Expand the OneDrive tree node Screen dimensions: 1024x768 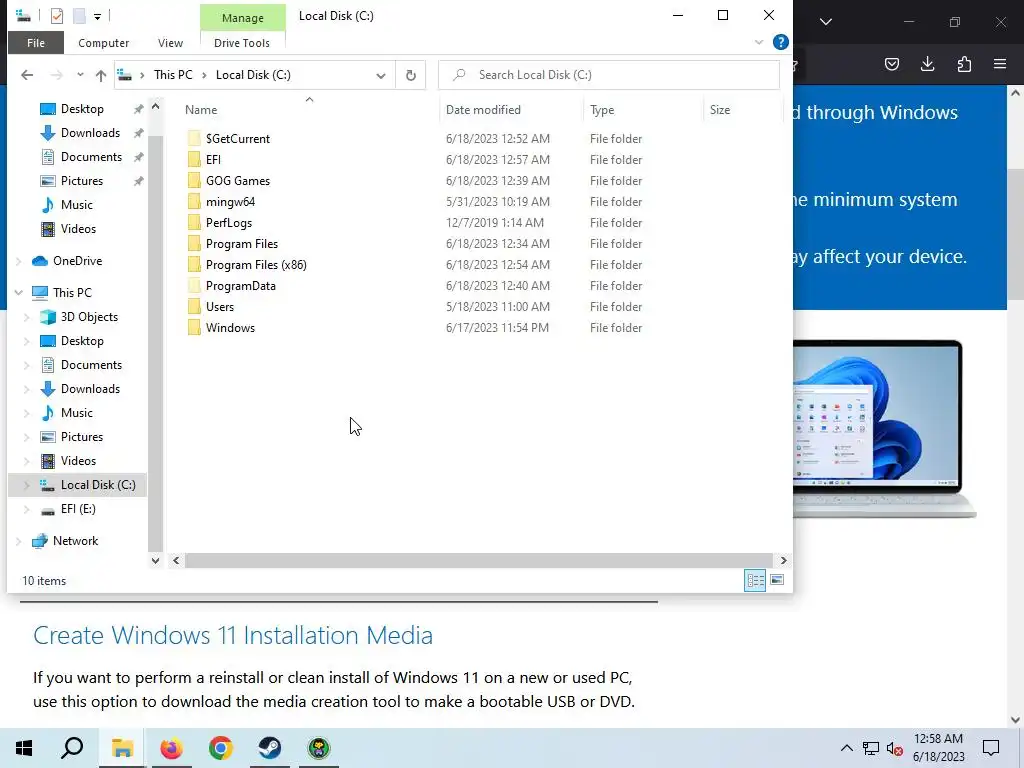19,261
